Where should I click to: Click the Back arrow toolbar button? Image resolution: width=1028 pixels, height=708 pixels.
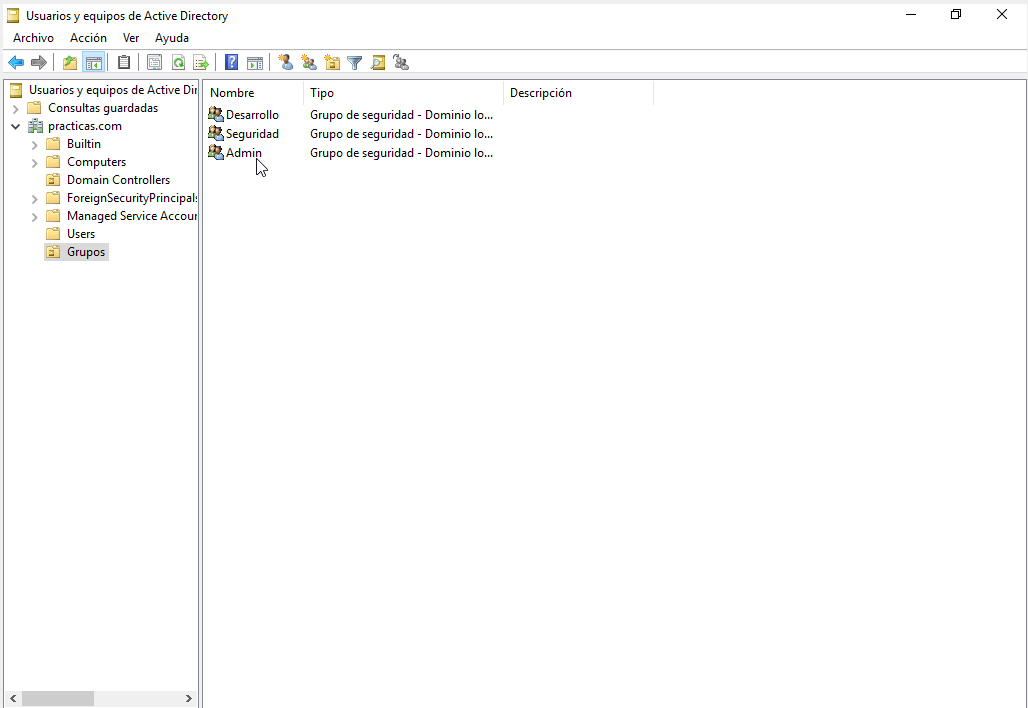point(16,63)
